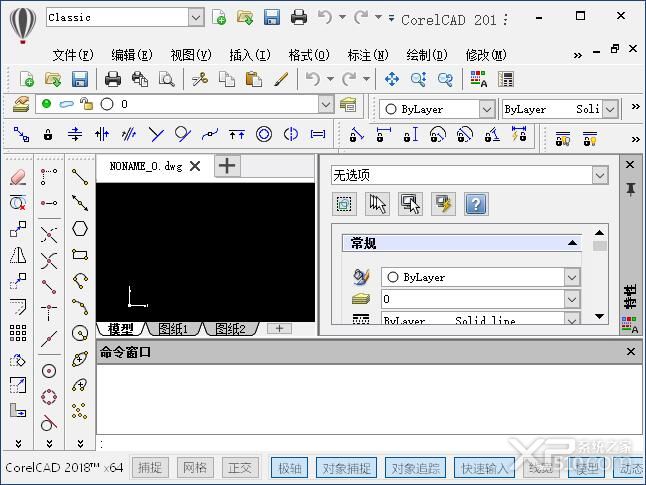Screen dimensions: 646x485
Task: Expand the layer 0 dropdown arrow
Action: [x=326, y=104]
